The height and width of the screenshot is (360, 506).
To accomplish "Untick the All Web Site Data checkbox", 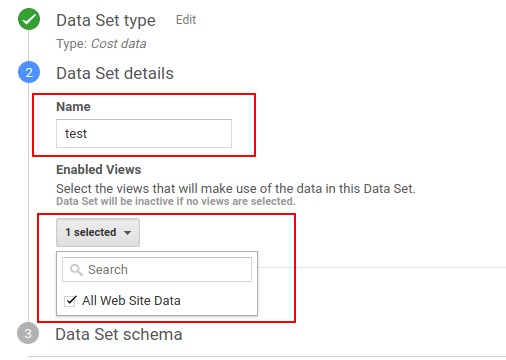I will [70, 301].
